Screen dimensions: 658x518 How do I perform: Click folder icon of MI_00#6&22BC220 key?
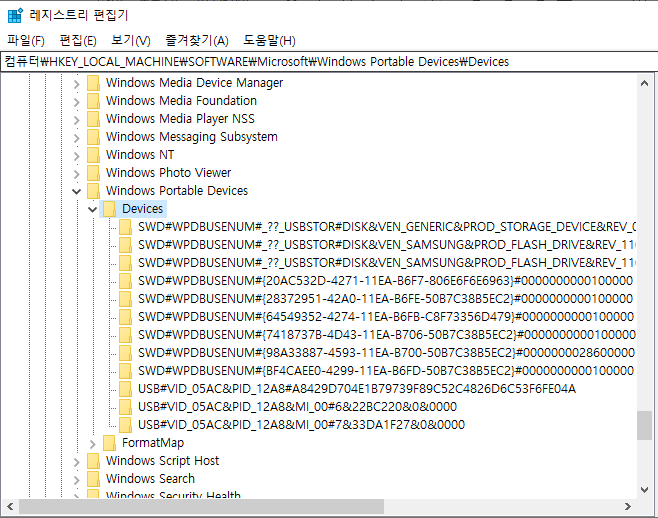(125, 407)
